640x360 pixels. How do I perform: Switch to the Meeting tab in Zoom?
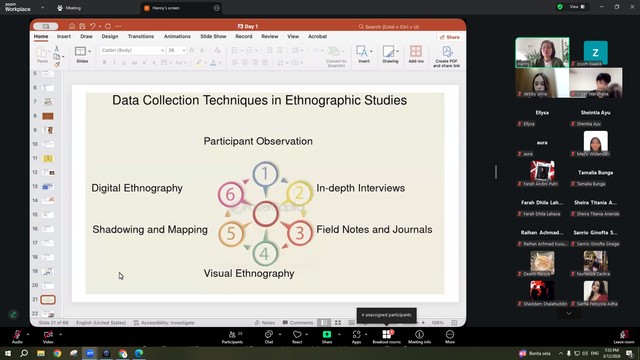[x=69, y=8]
